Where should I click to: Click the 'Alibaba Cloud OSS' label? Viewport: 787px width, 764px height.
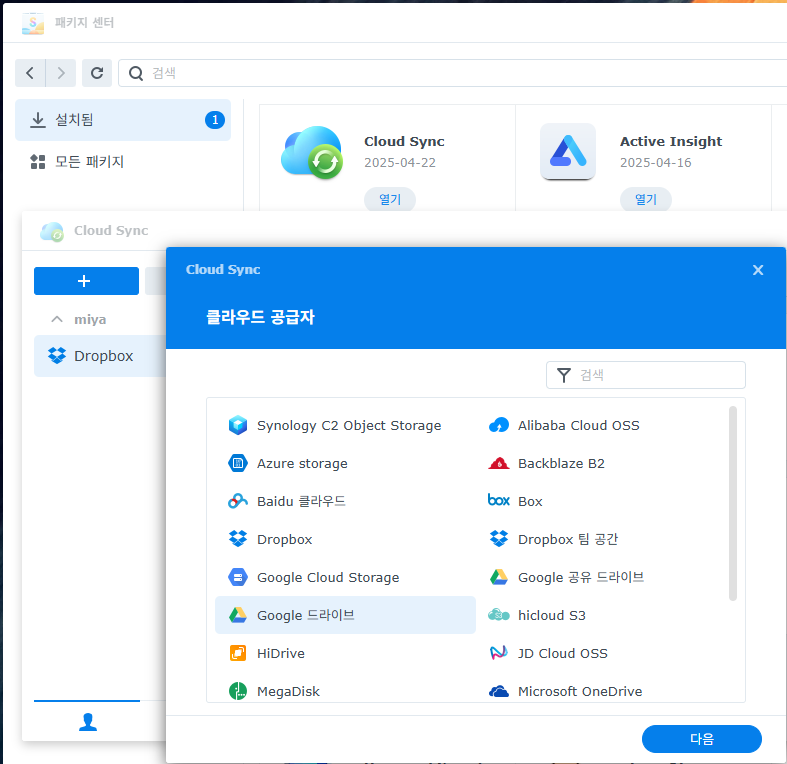click(x=579, y=426)
